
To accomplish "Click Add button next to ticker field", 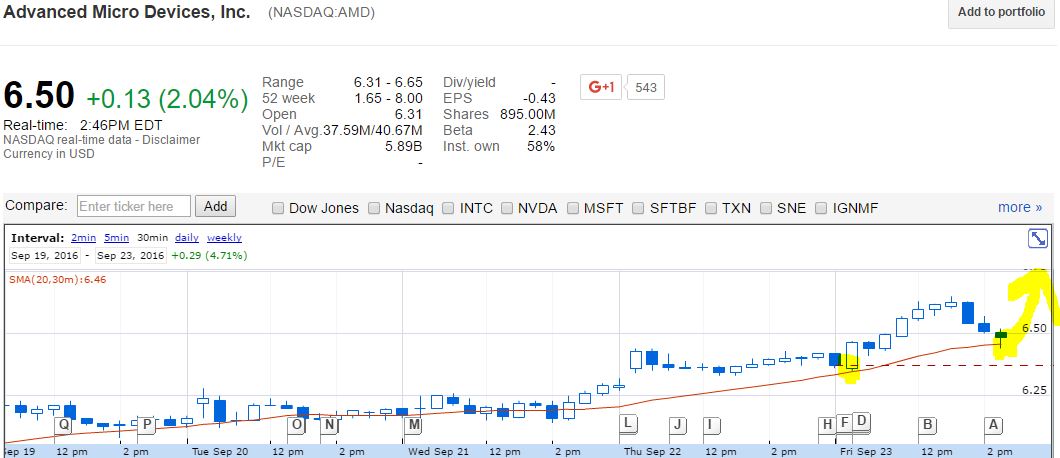I will tap(216, 206).
